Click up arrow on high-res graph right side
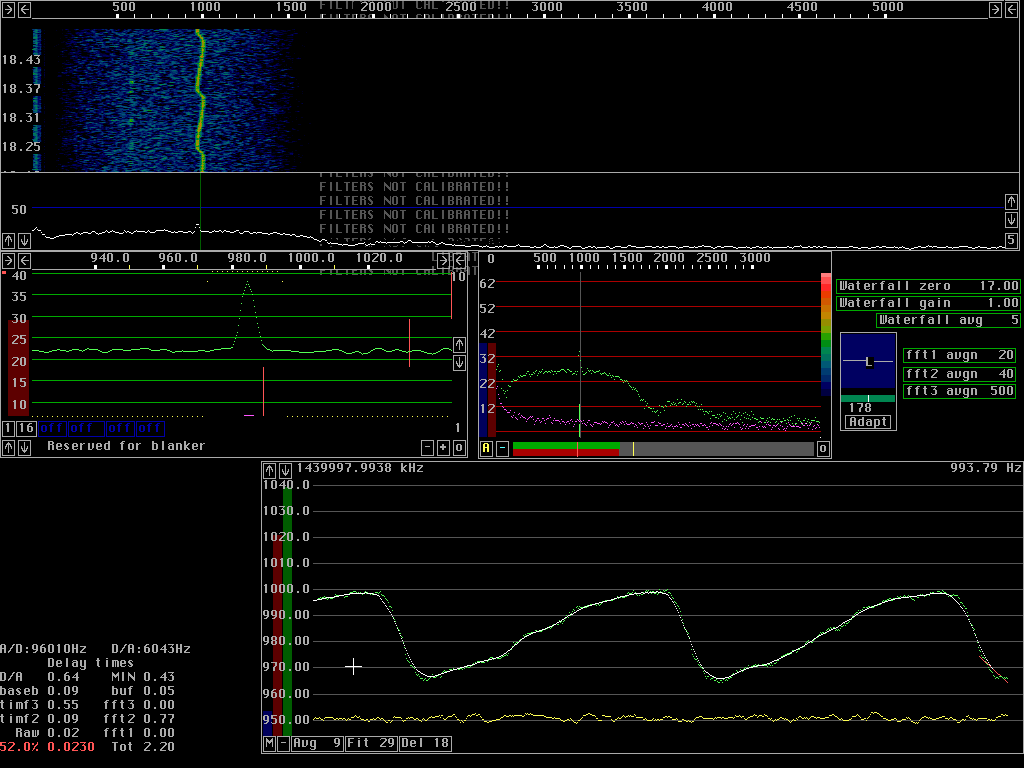The height and width of the screenshot is (768, 1024). [459, 344]
